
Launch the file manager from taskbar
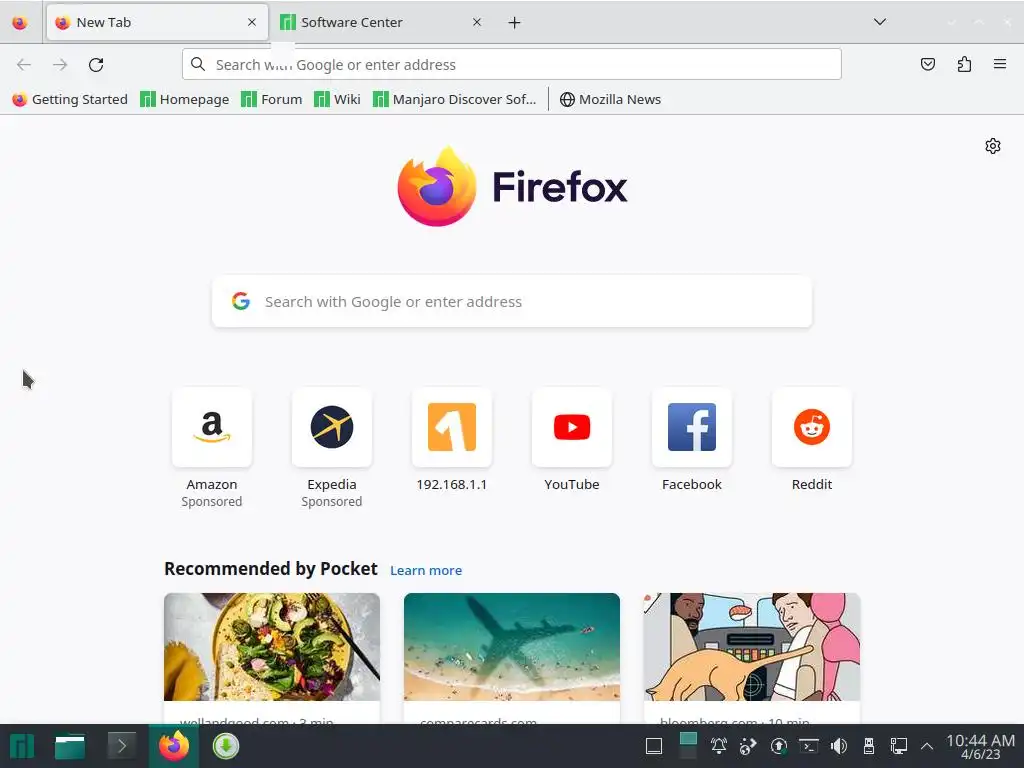[70, 746]
